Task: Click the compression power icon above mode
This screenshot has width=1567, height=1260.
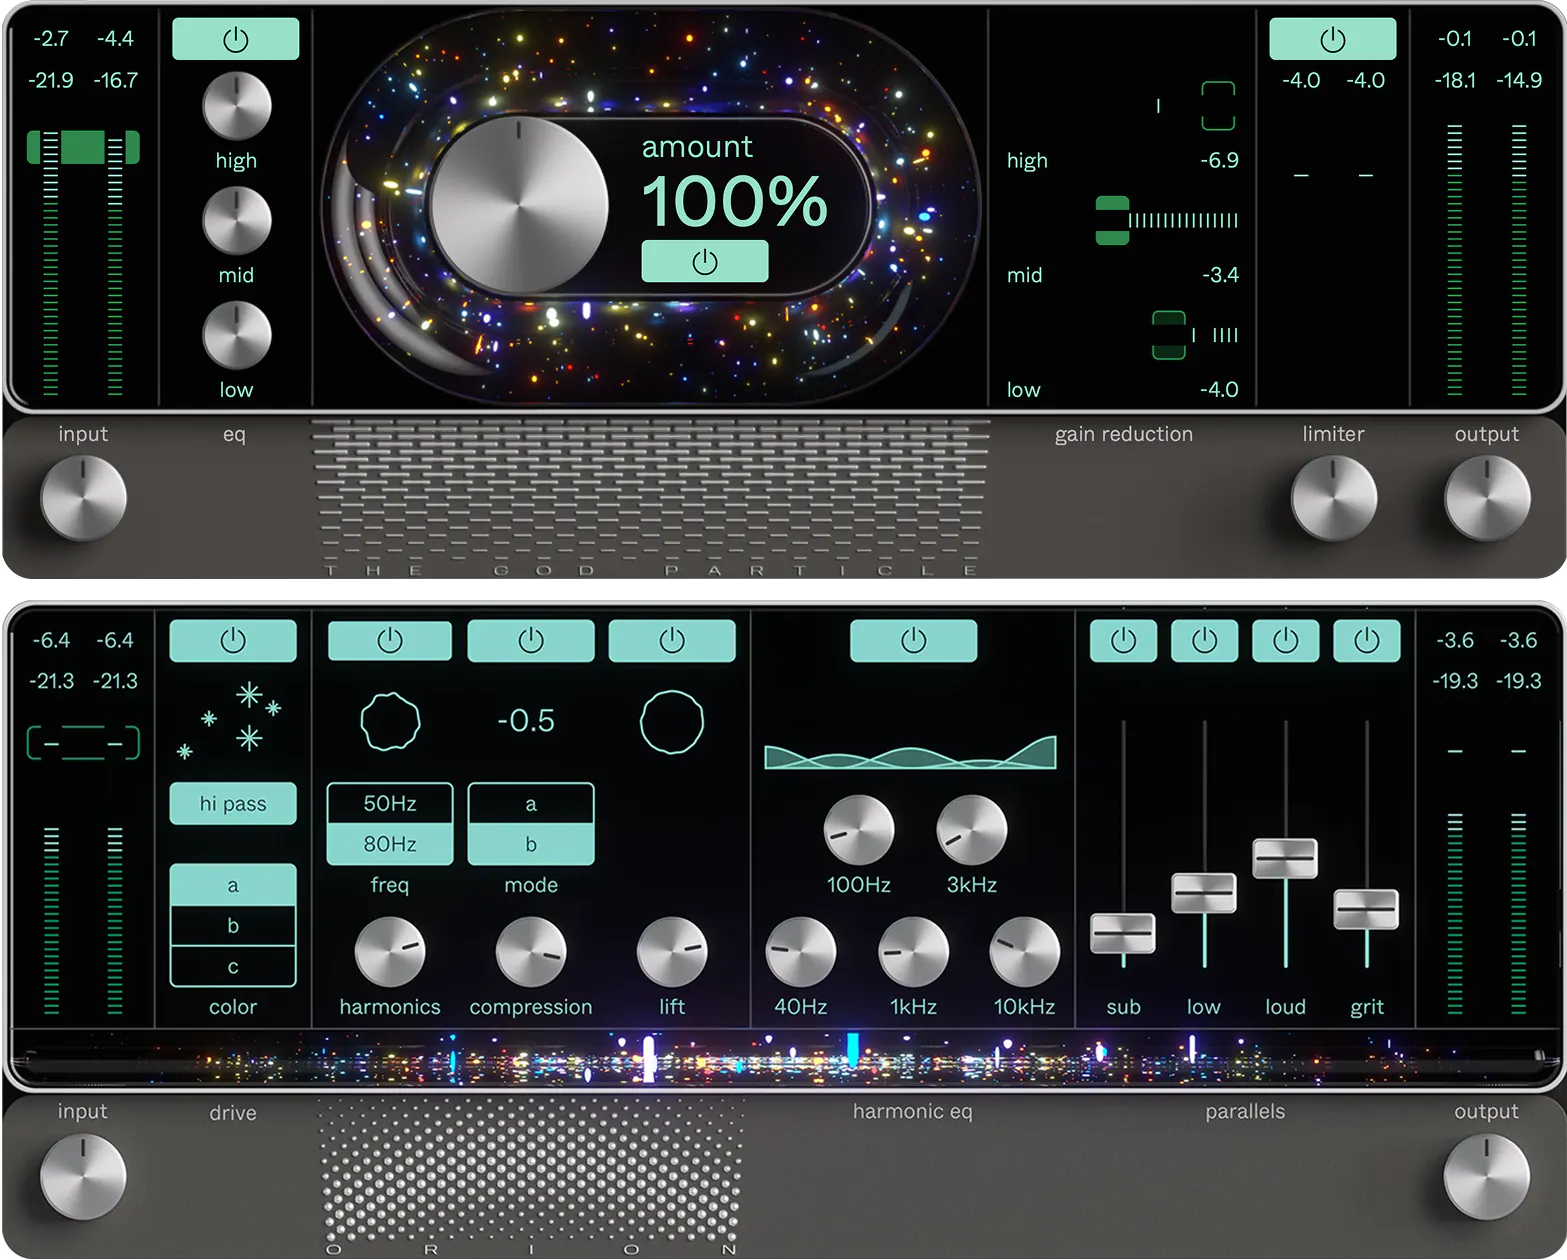Action: click(530, 641)
